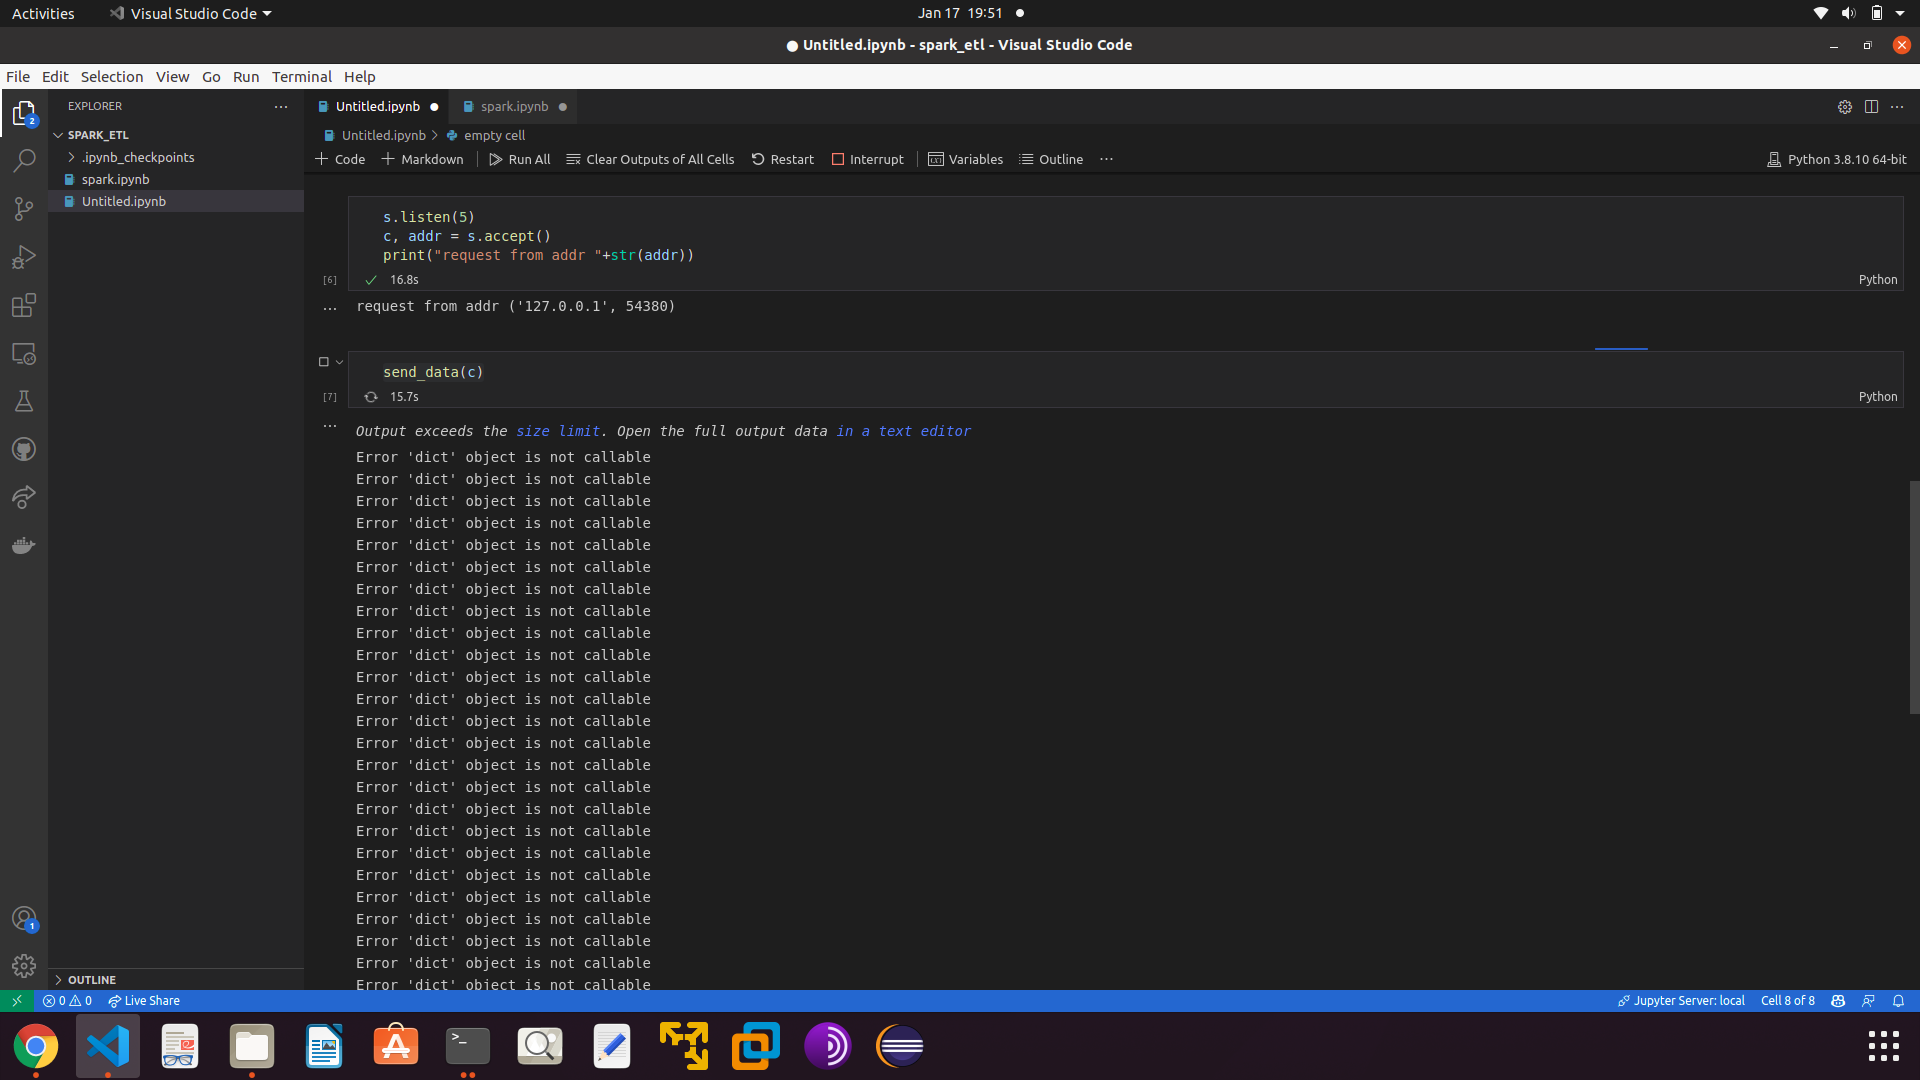This screenshot has width=1920, height=1080.
Task: Open the Source Control view
Action: [x=24, y=209]
